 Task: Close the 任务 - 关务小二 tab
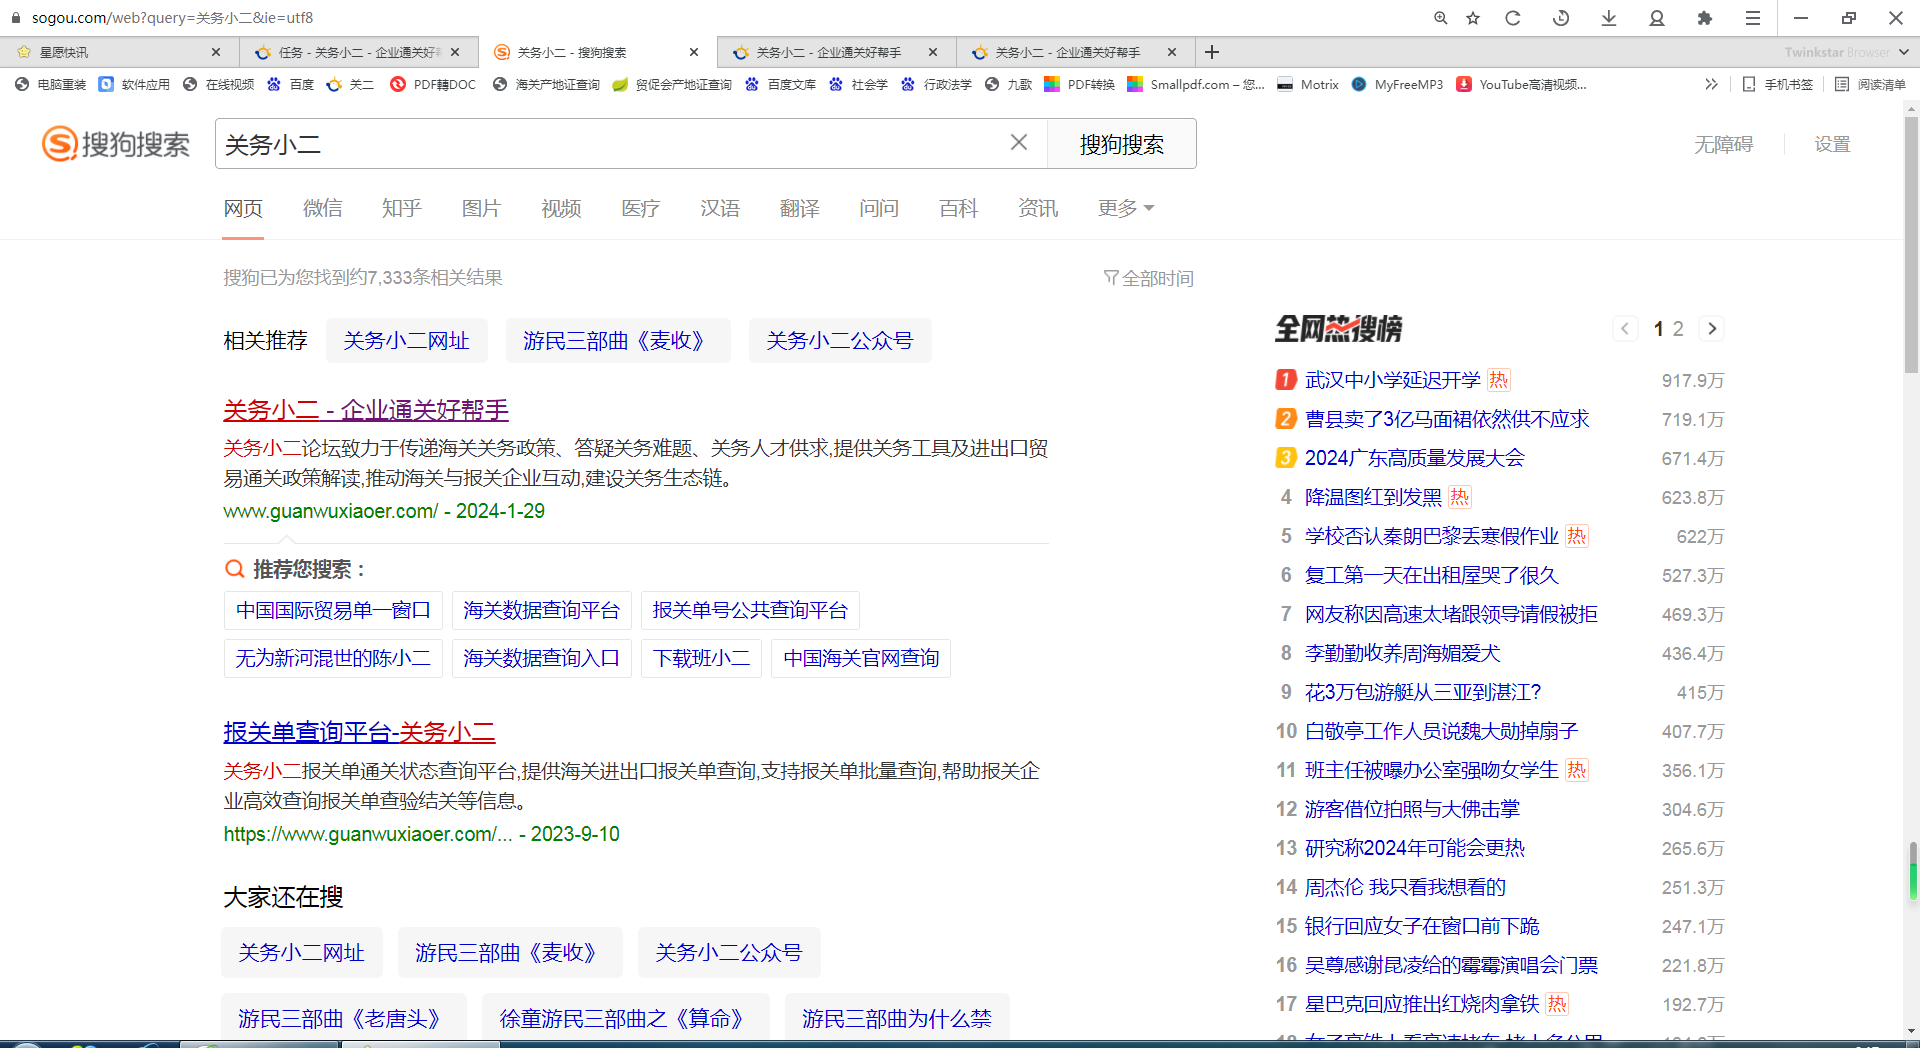[x=455, y=52]
